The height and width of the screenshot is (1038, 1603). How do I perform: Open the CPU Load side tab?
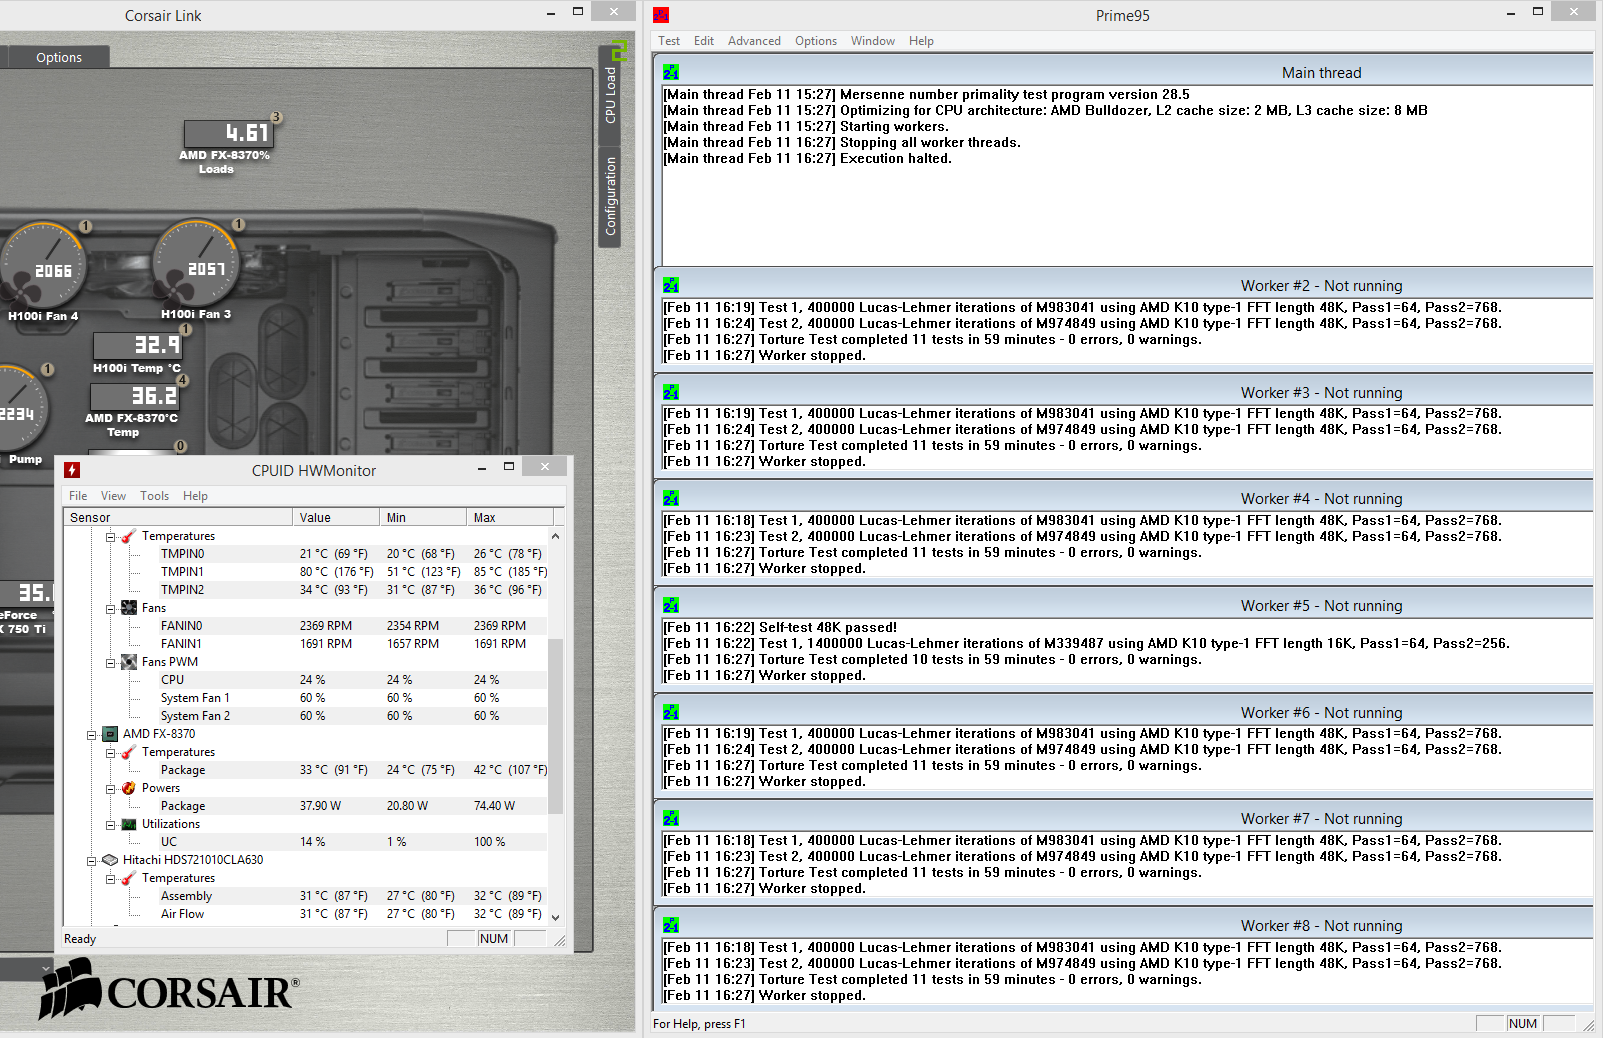[610, 95]
